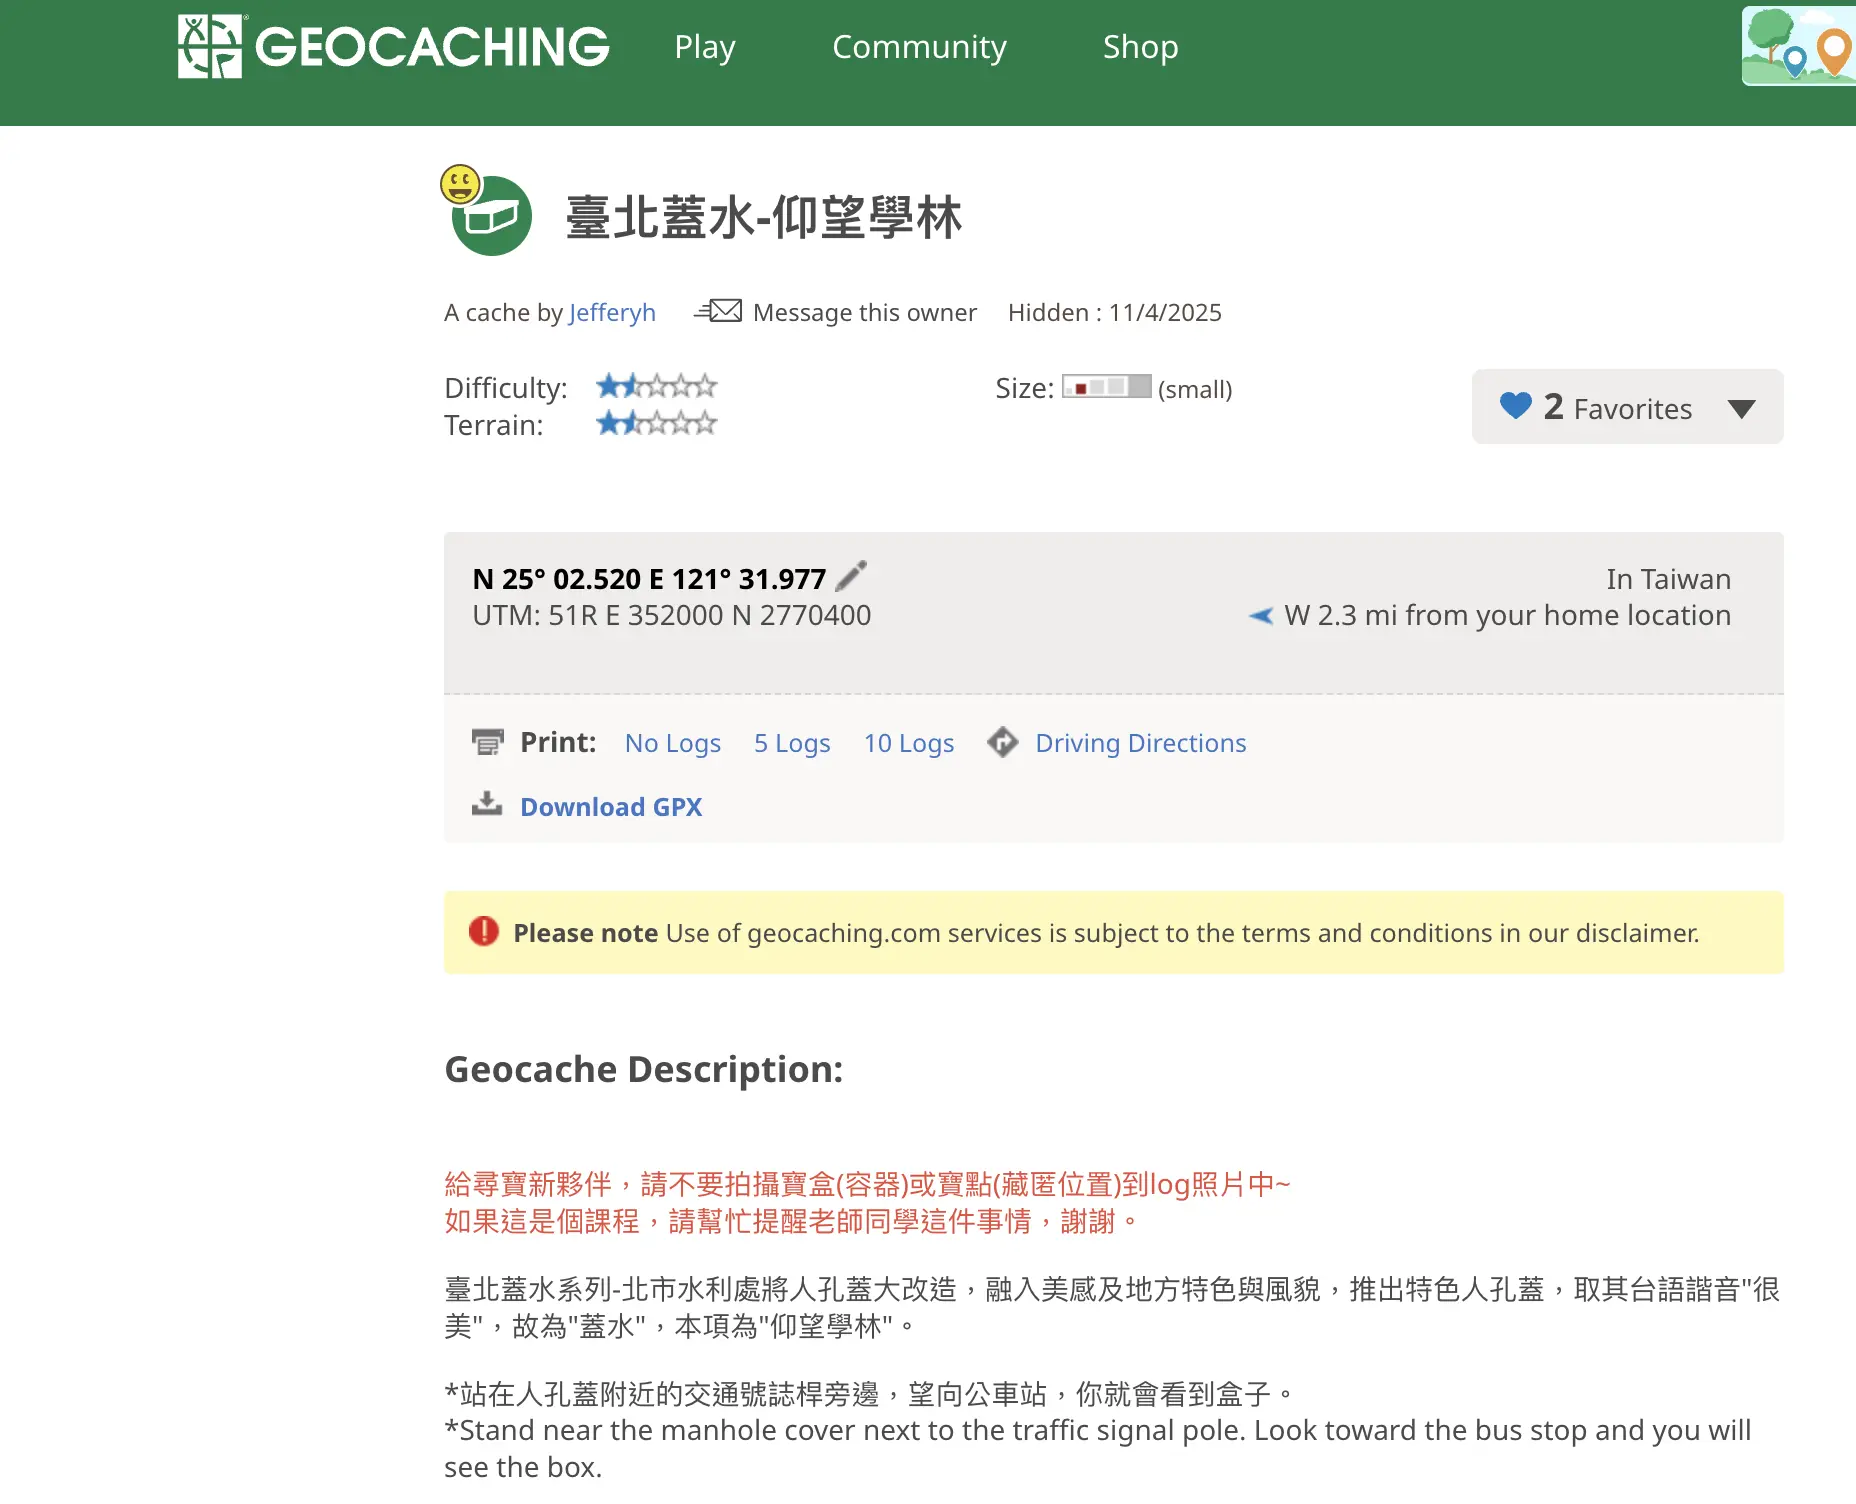This screenshot has height=1504, width=1856.
Task: Click the driving directions diamond icon
Action: pos(1002,742)
